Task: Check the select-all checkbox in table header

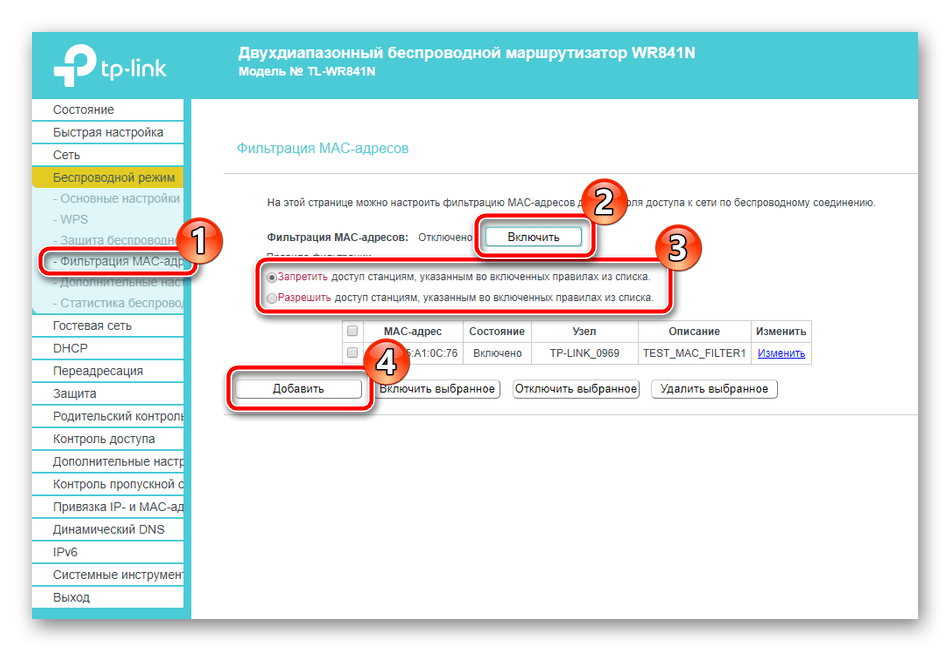Action: 351,331
